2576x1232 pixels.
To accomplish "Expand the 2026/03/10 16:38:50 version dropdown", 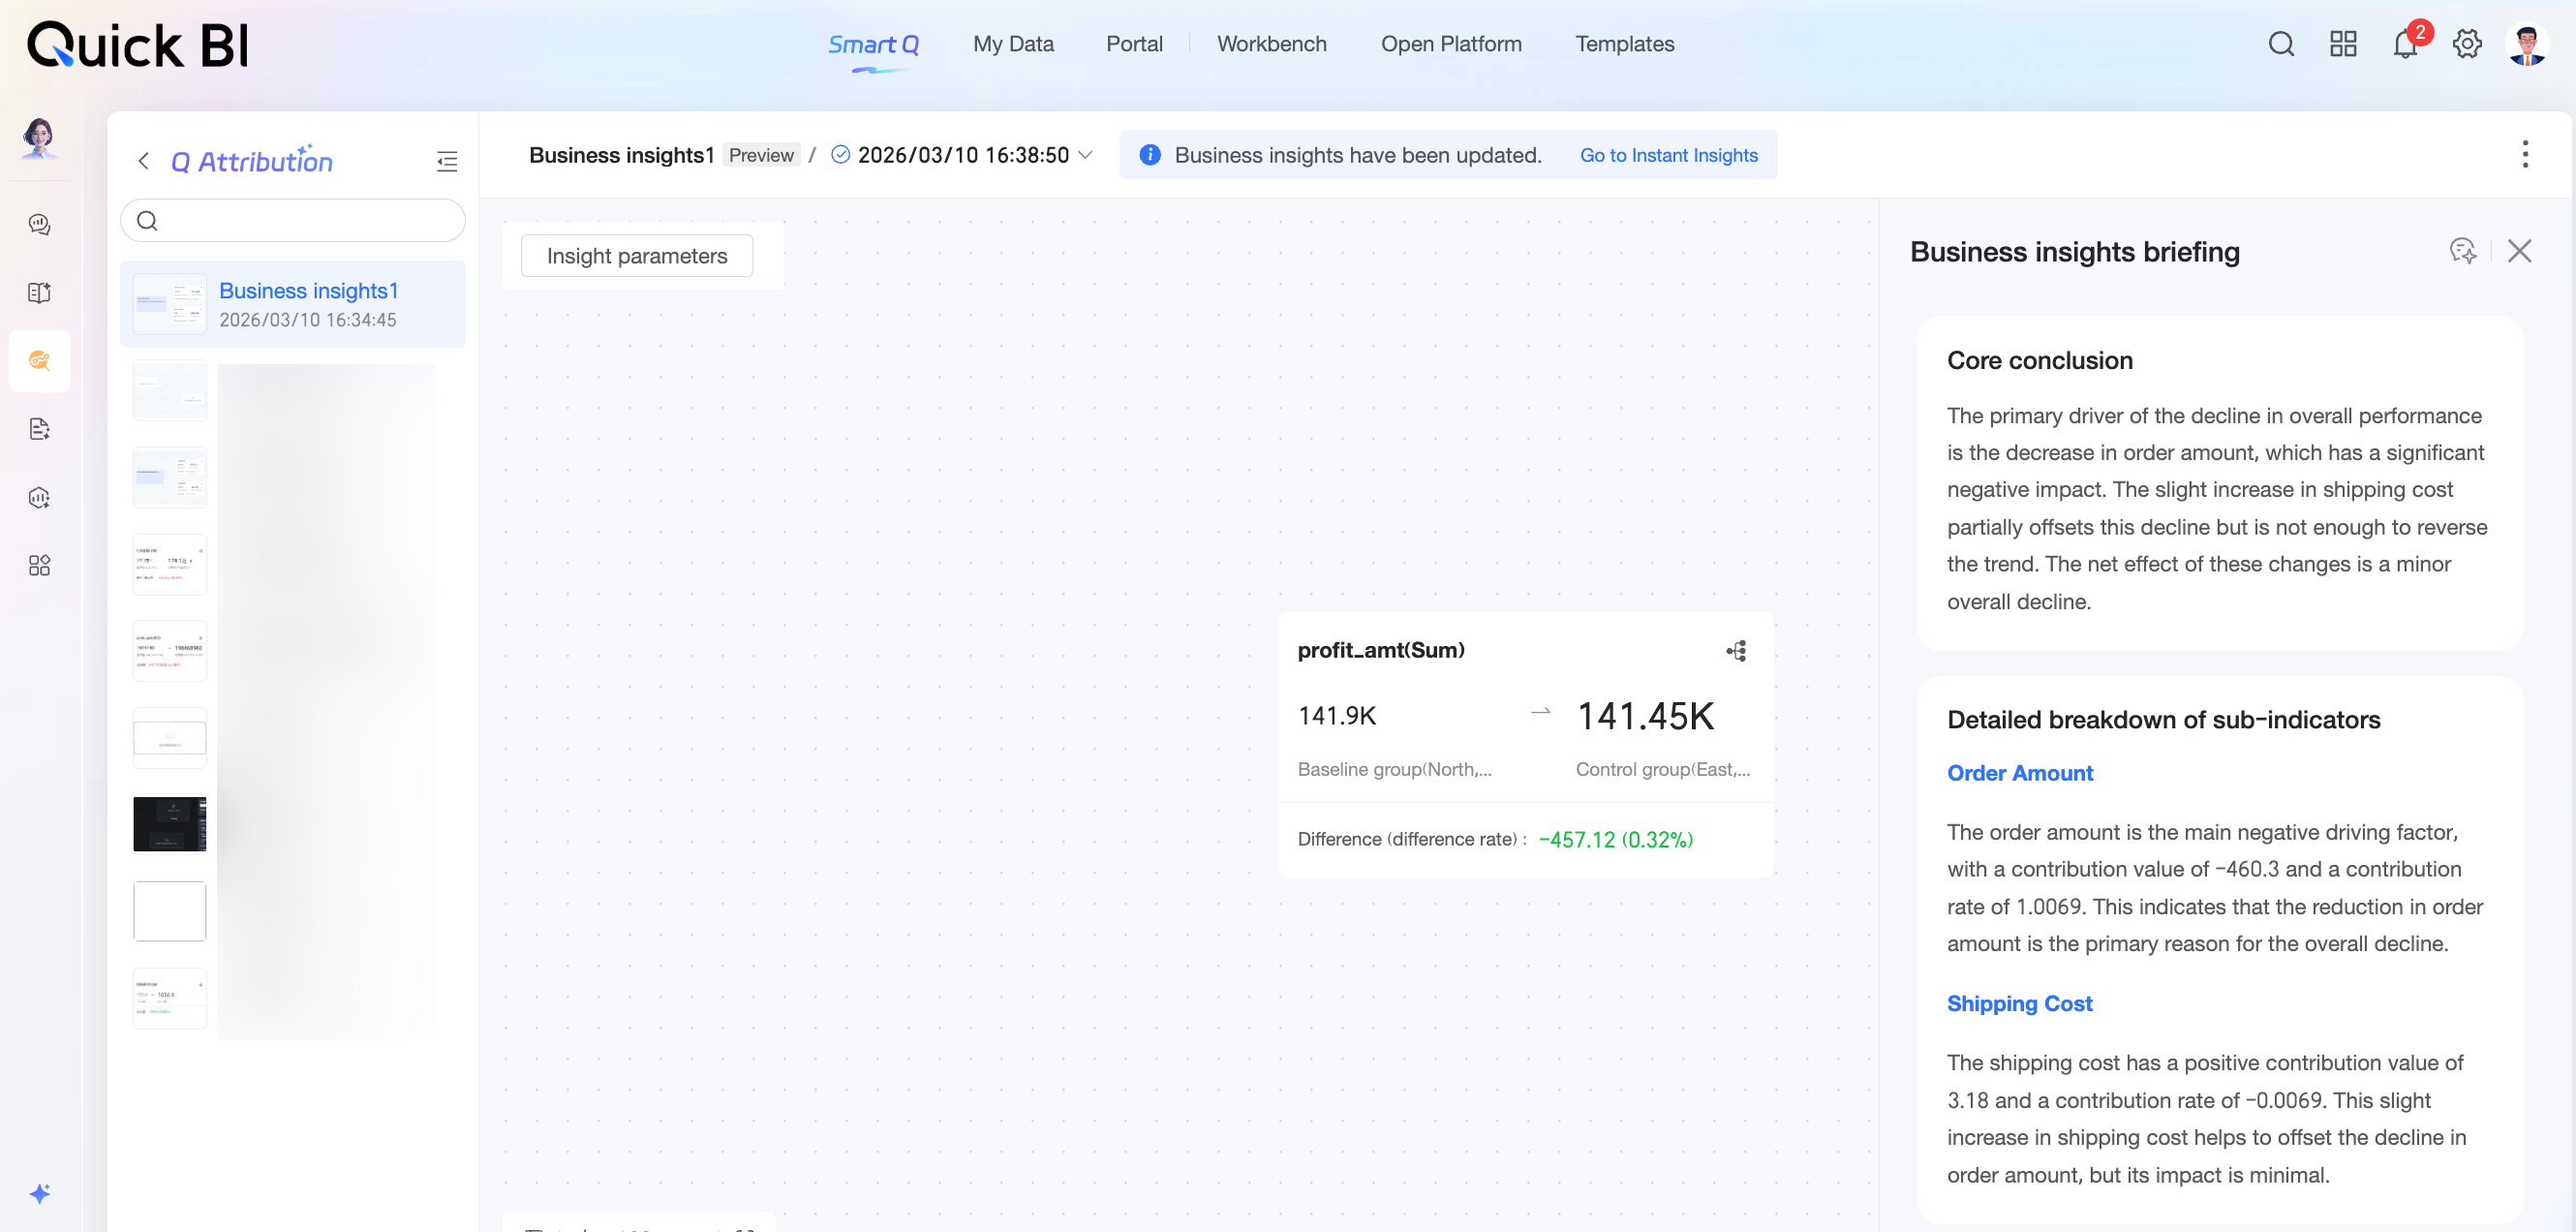I will [1085, 154].
